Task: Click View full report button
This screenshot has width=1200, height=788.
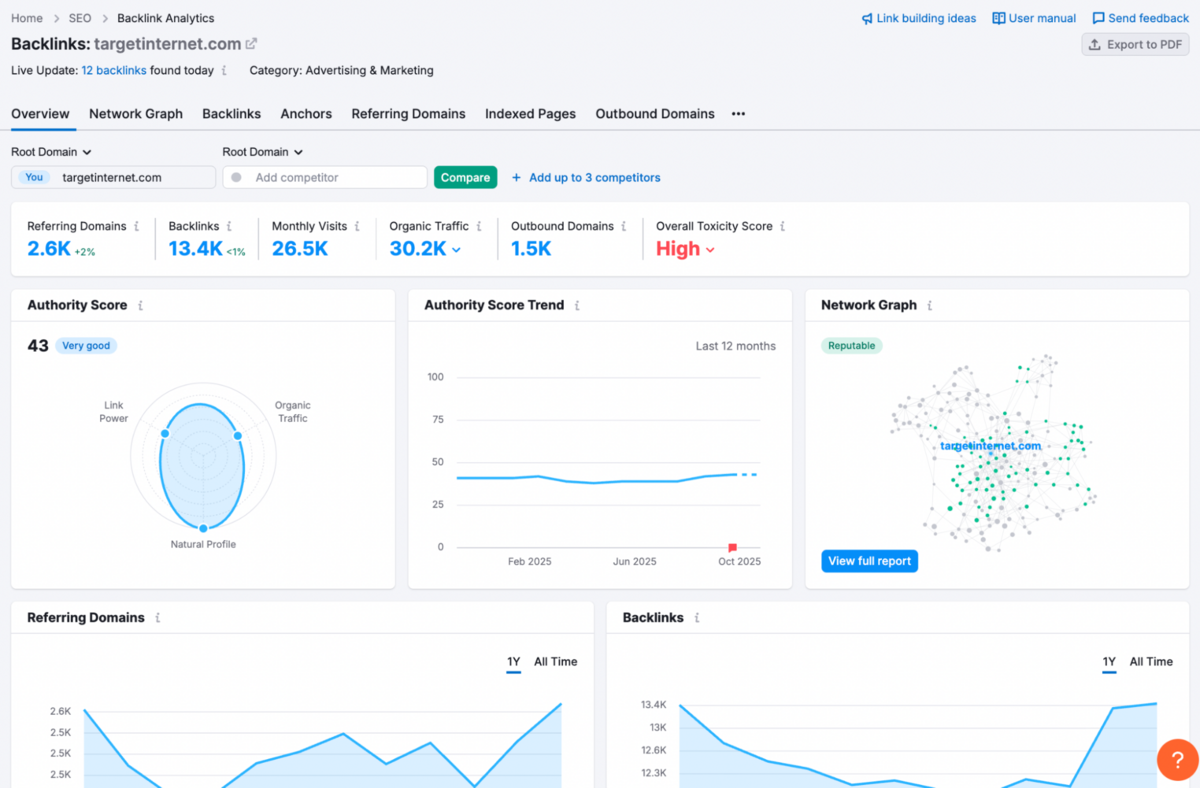Action: point(869,561)
